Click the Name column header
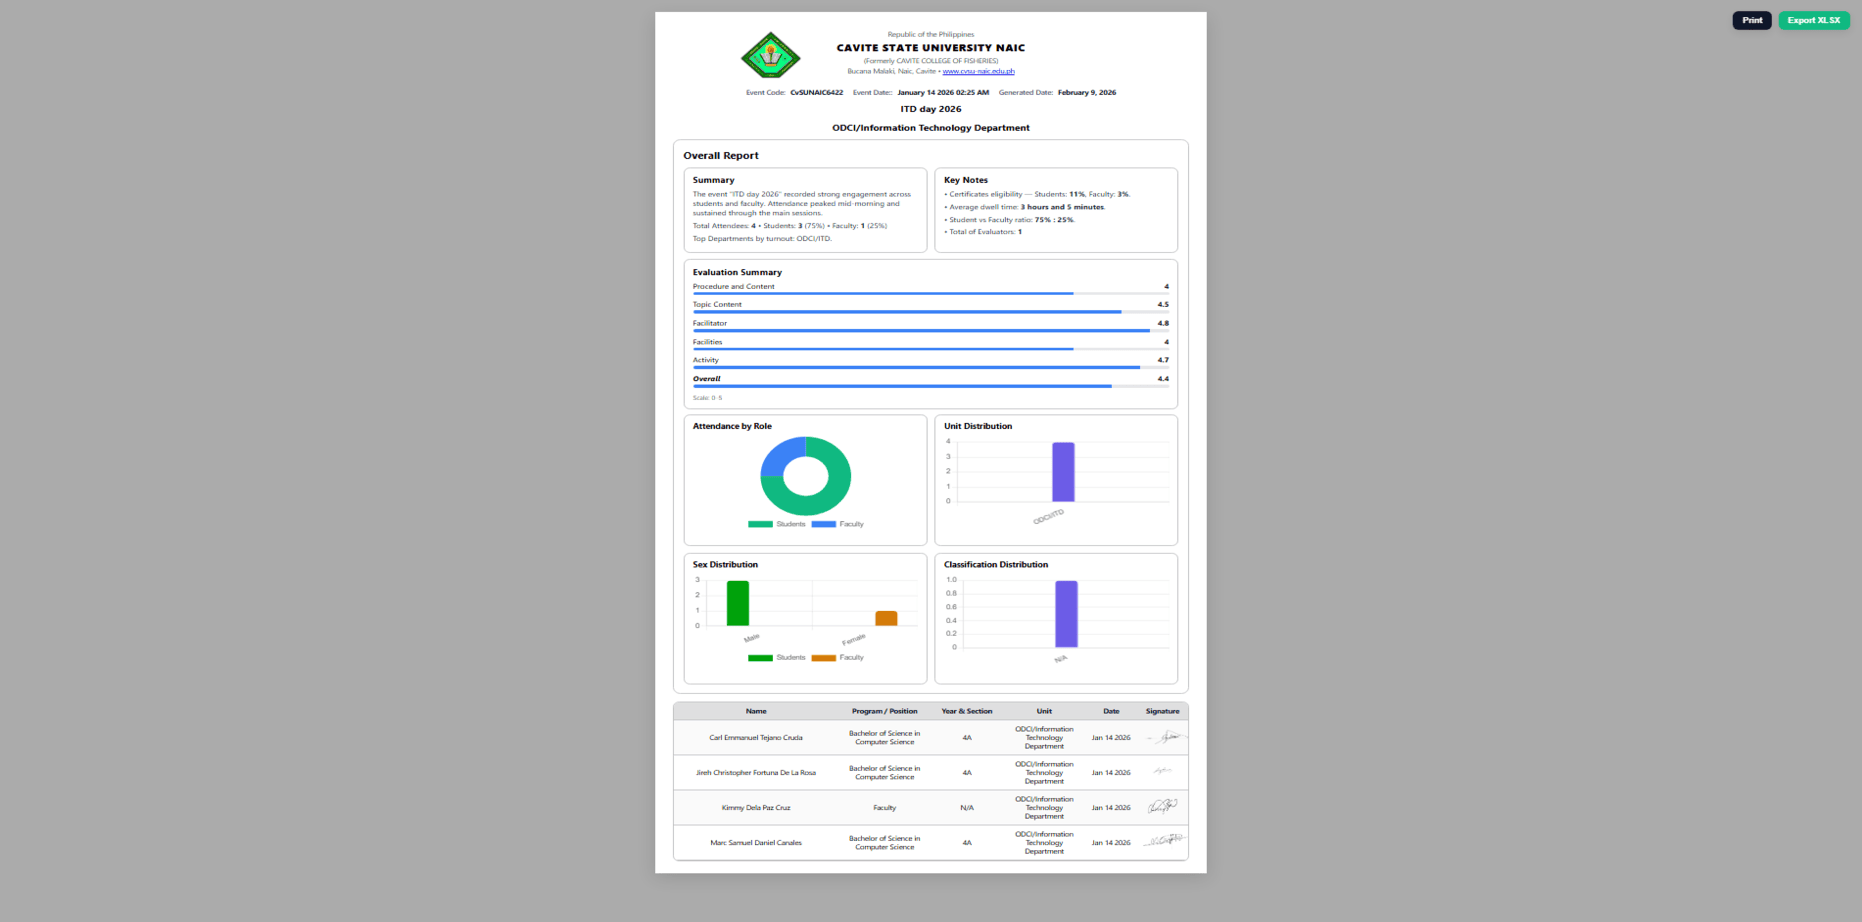Viewport: 1862px width, 922px height. 756,711
